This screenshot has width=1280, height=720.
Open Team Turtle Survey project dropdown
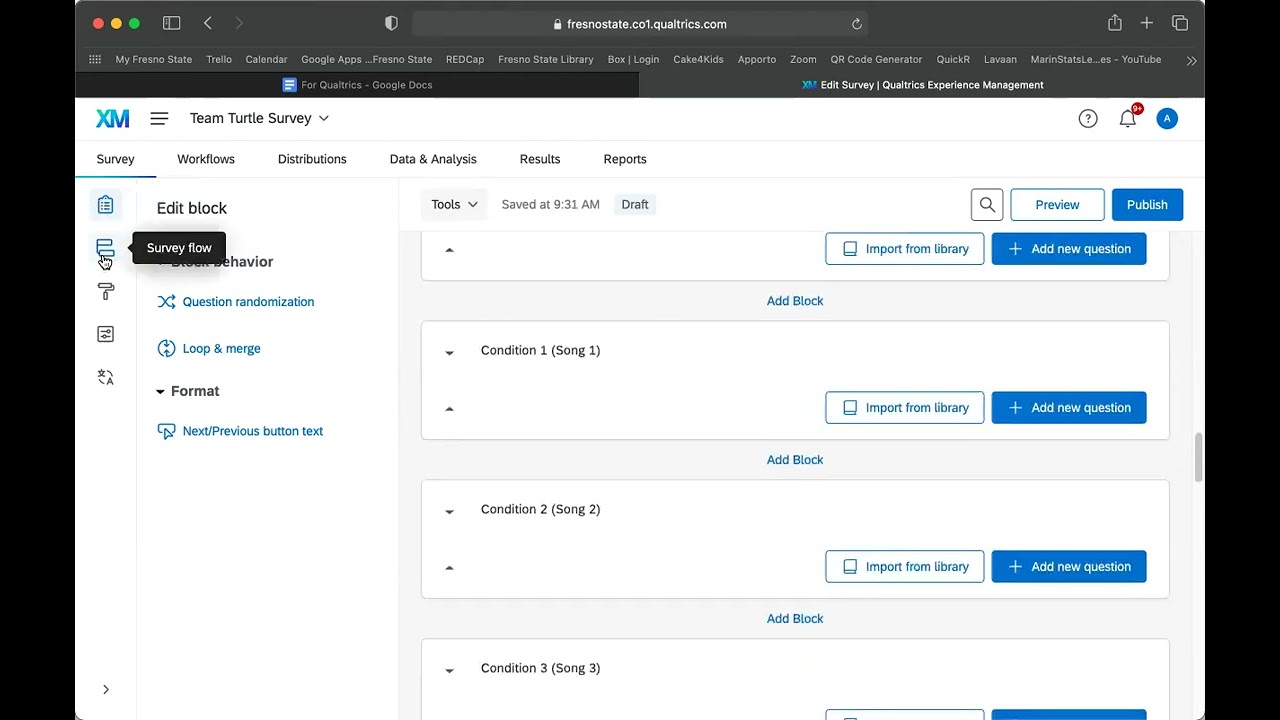(259, 118)
